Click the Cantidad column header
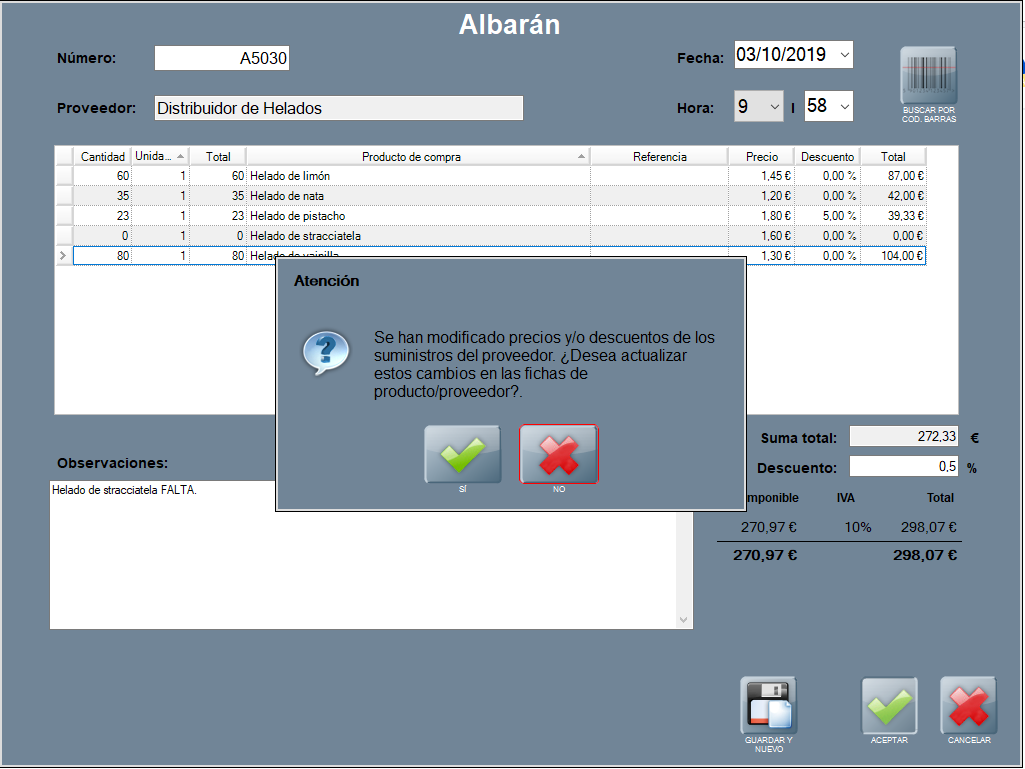This screenshot has height=769, width=1025. [x=102, y=157]
